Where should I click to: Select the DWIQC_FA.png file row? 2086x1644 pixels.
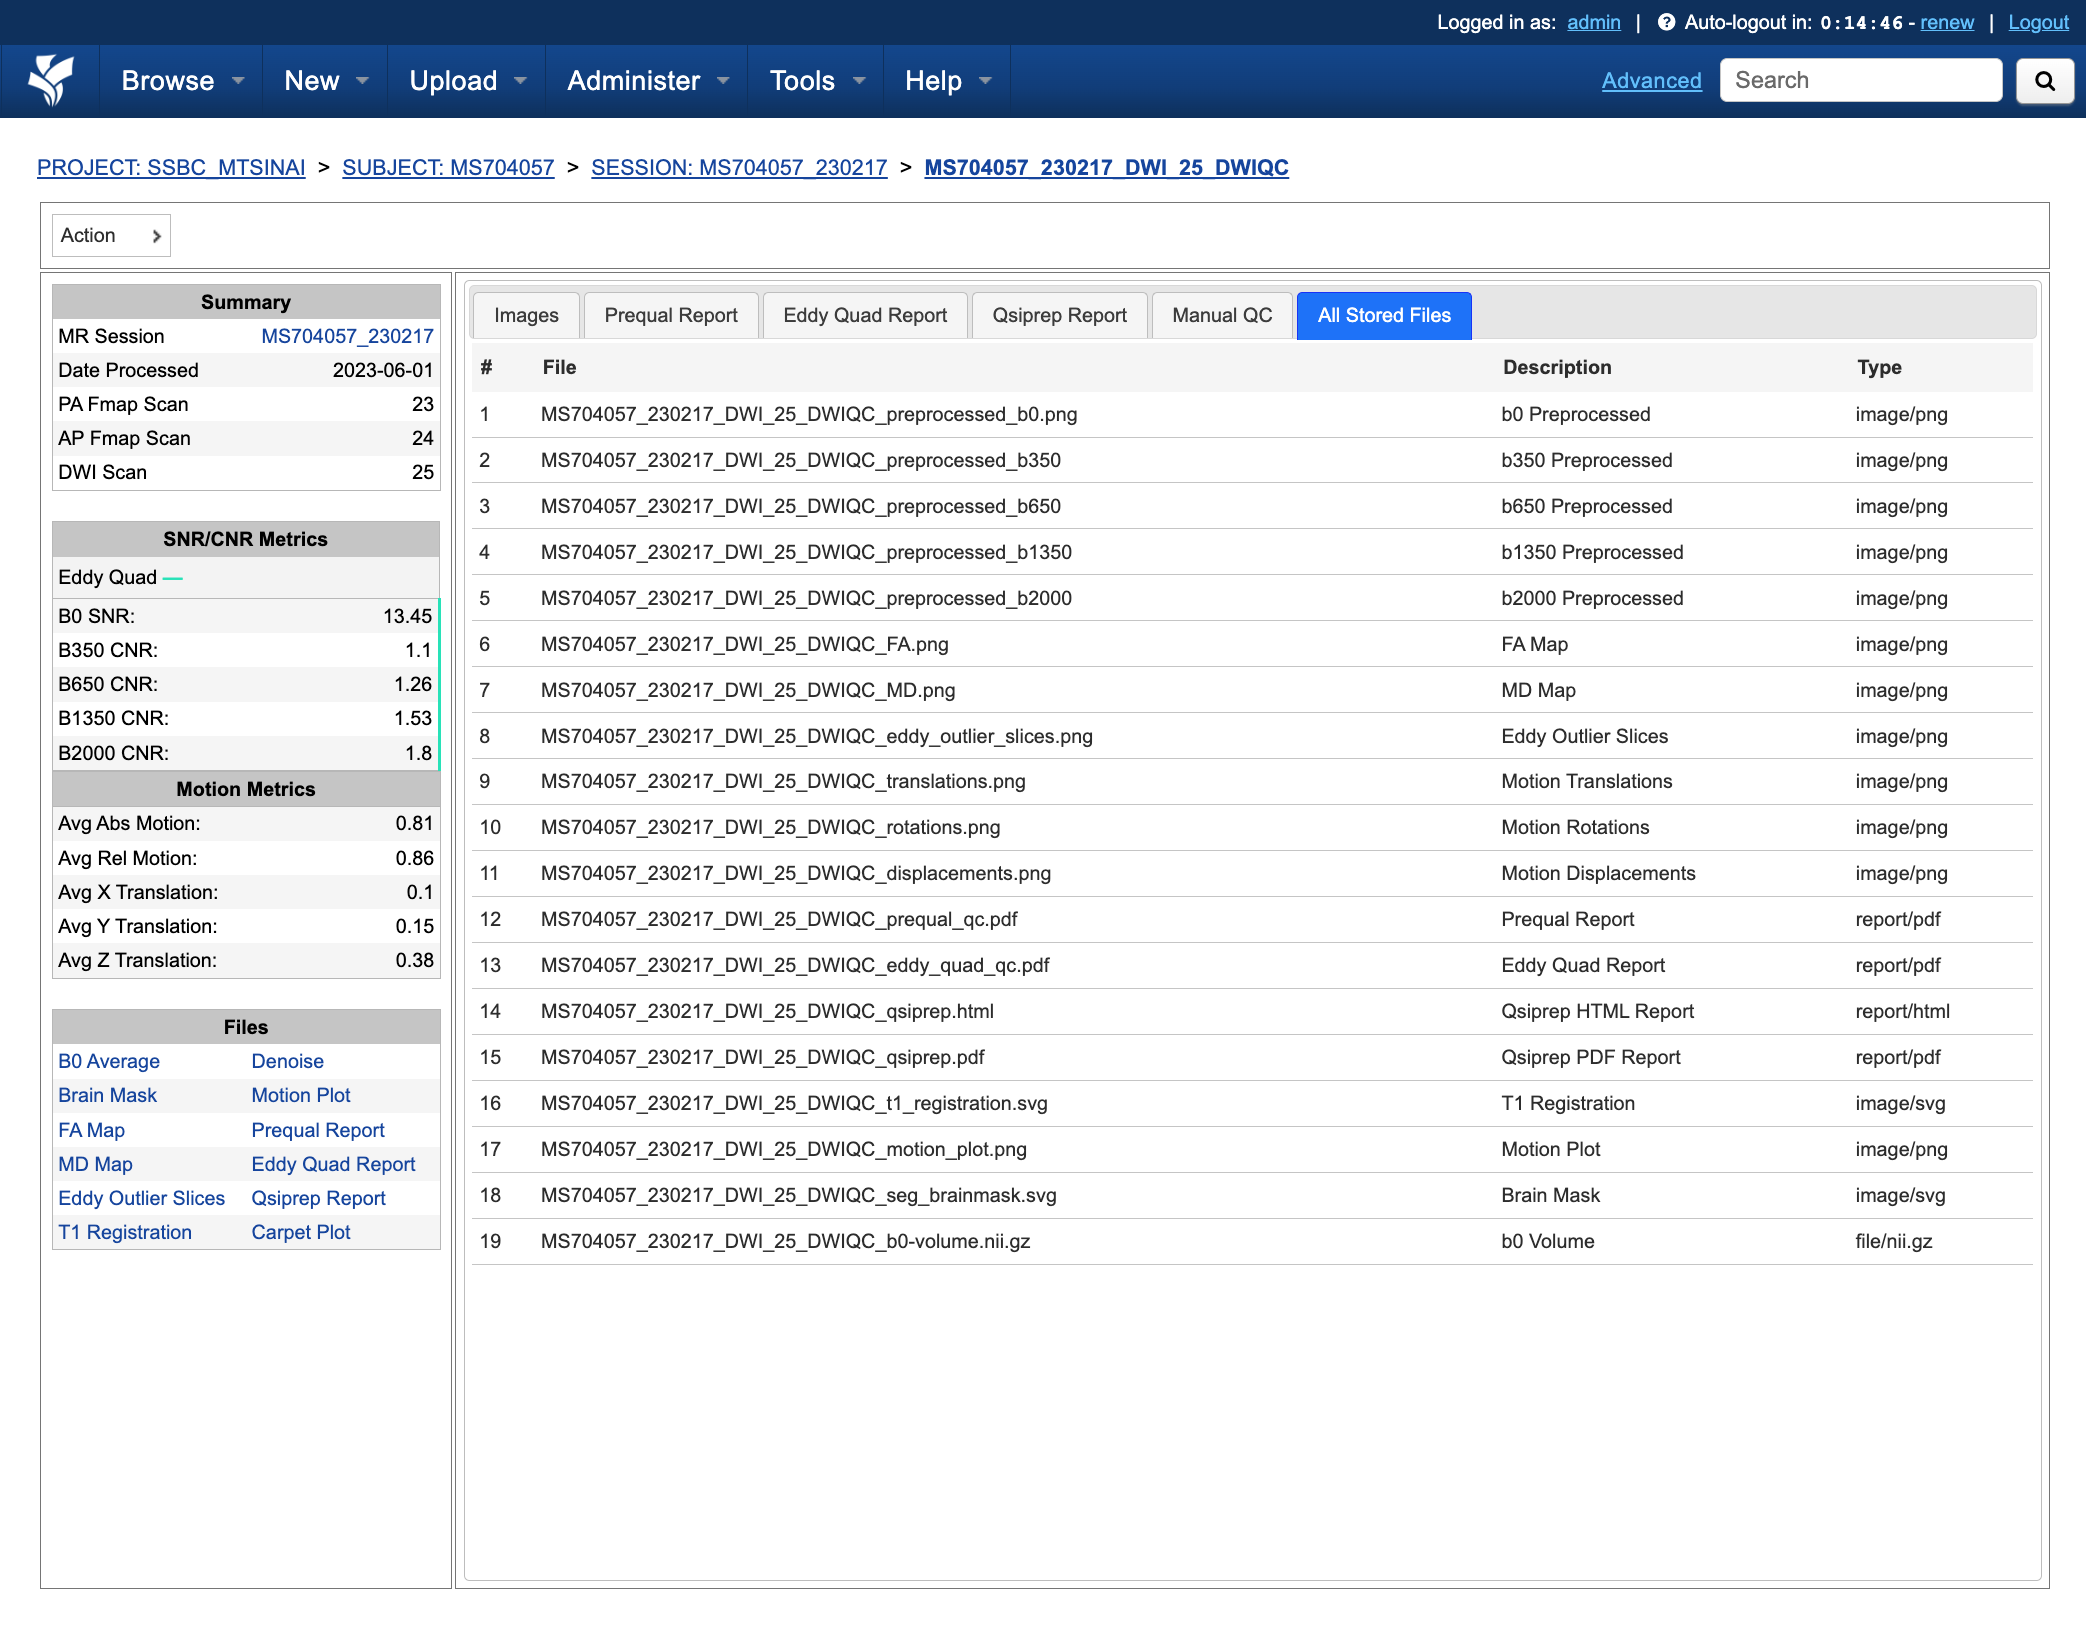point(1252,644)
